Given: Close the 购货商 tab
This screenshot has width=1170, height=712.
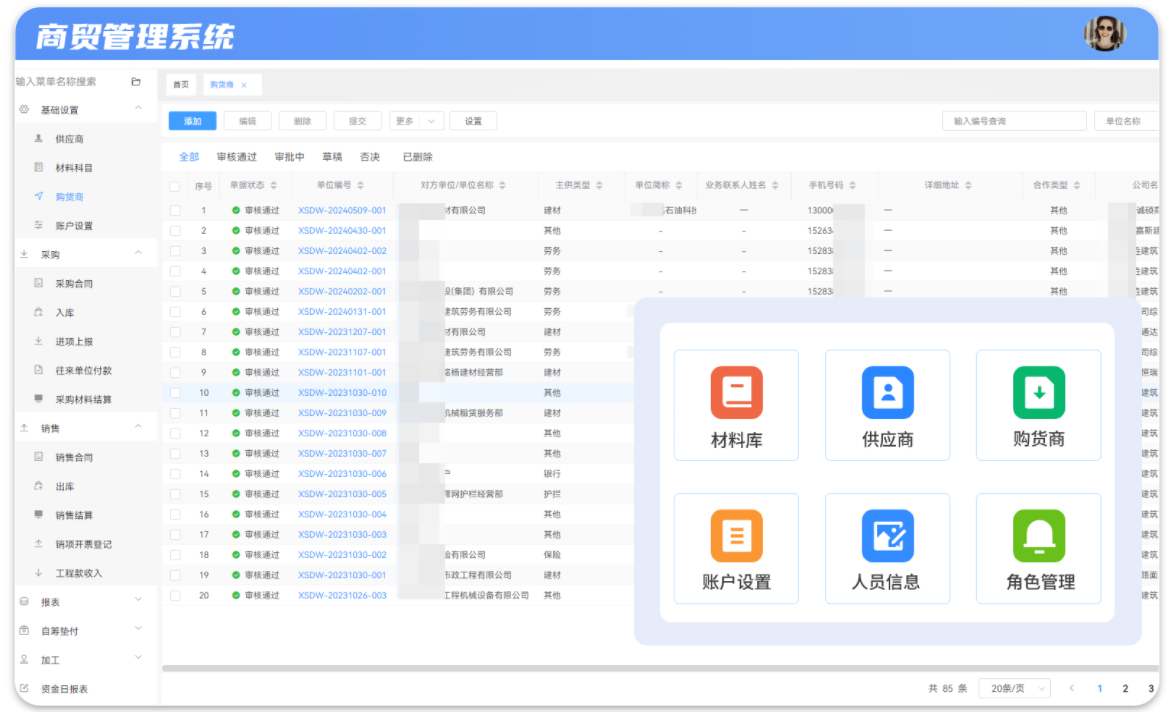Looking at the screenshot, I should tap(244, 85).
